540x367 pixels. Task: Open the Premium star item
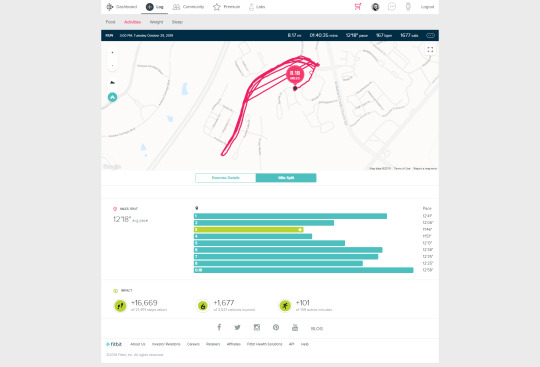[x=226, y=7]
